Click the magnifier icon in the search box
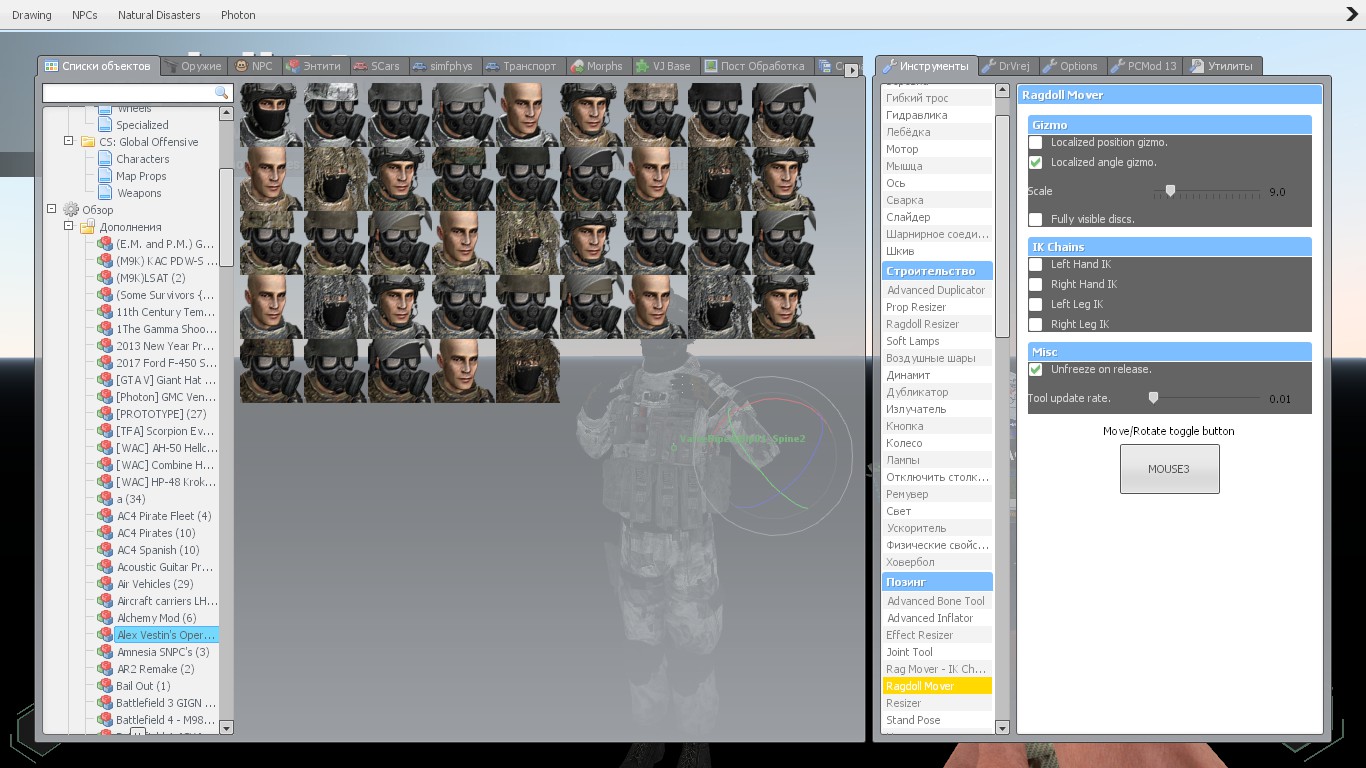This screenshot has height=768, width=1366. click(x=222, y=92)
